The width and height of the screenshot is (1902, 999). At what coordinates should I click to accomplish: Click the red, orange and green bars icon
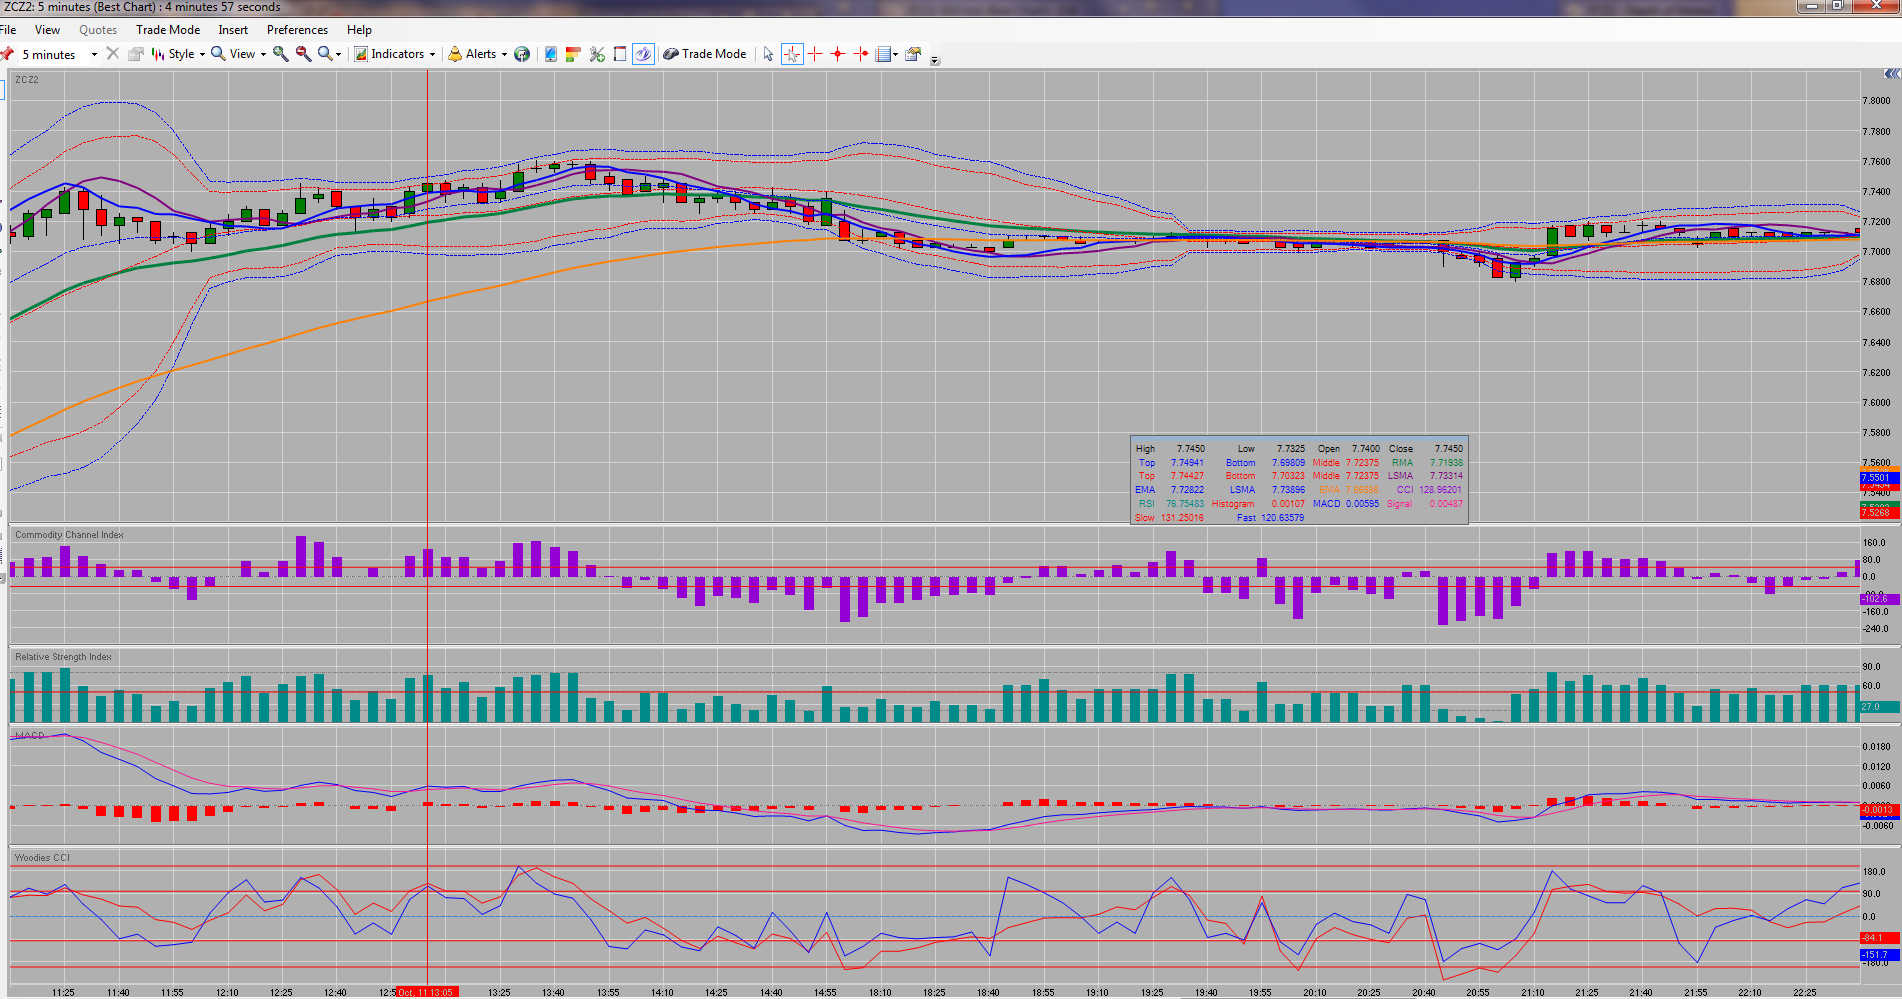pos(573,54)
